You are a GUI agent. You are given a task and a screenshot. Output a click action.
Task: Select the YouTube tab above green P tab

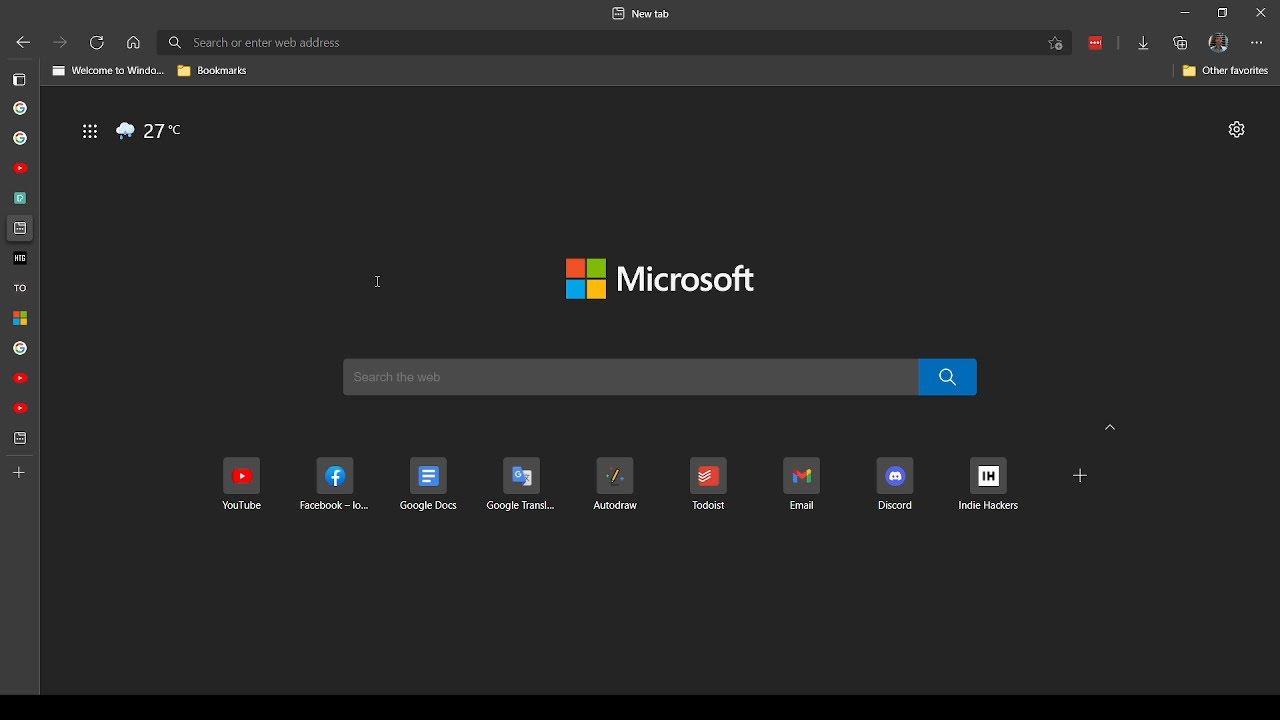[20, 169]
